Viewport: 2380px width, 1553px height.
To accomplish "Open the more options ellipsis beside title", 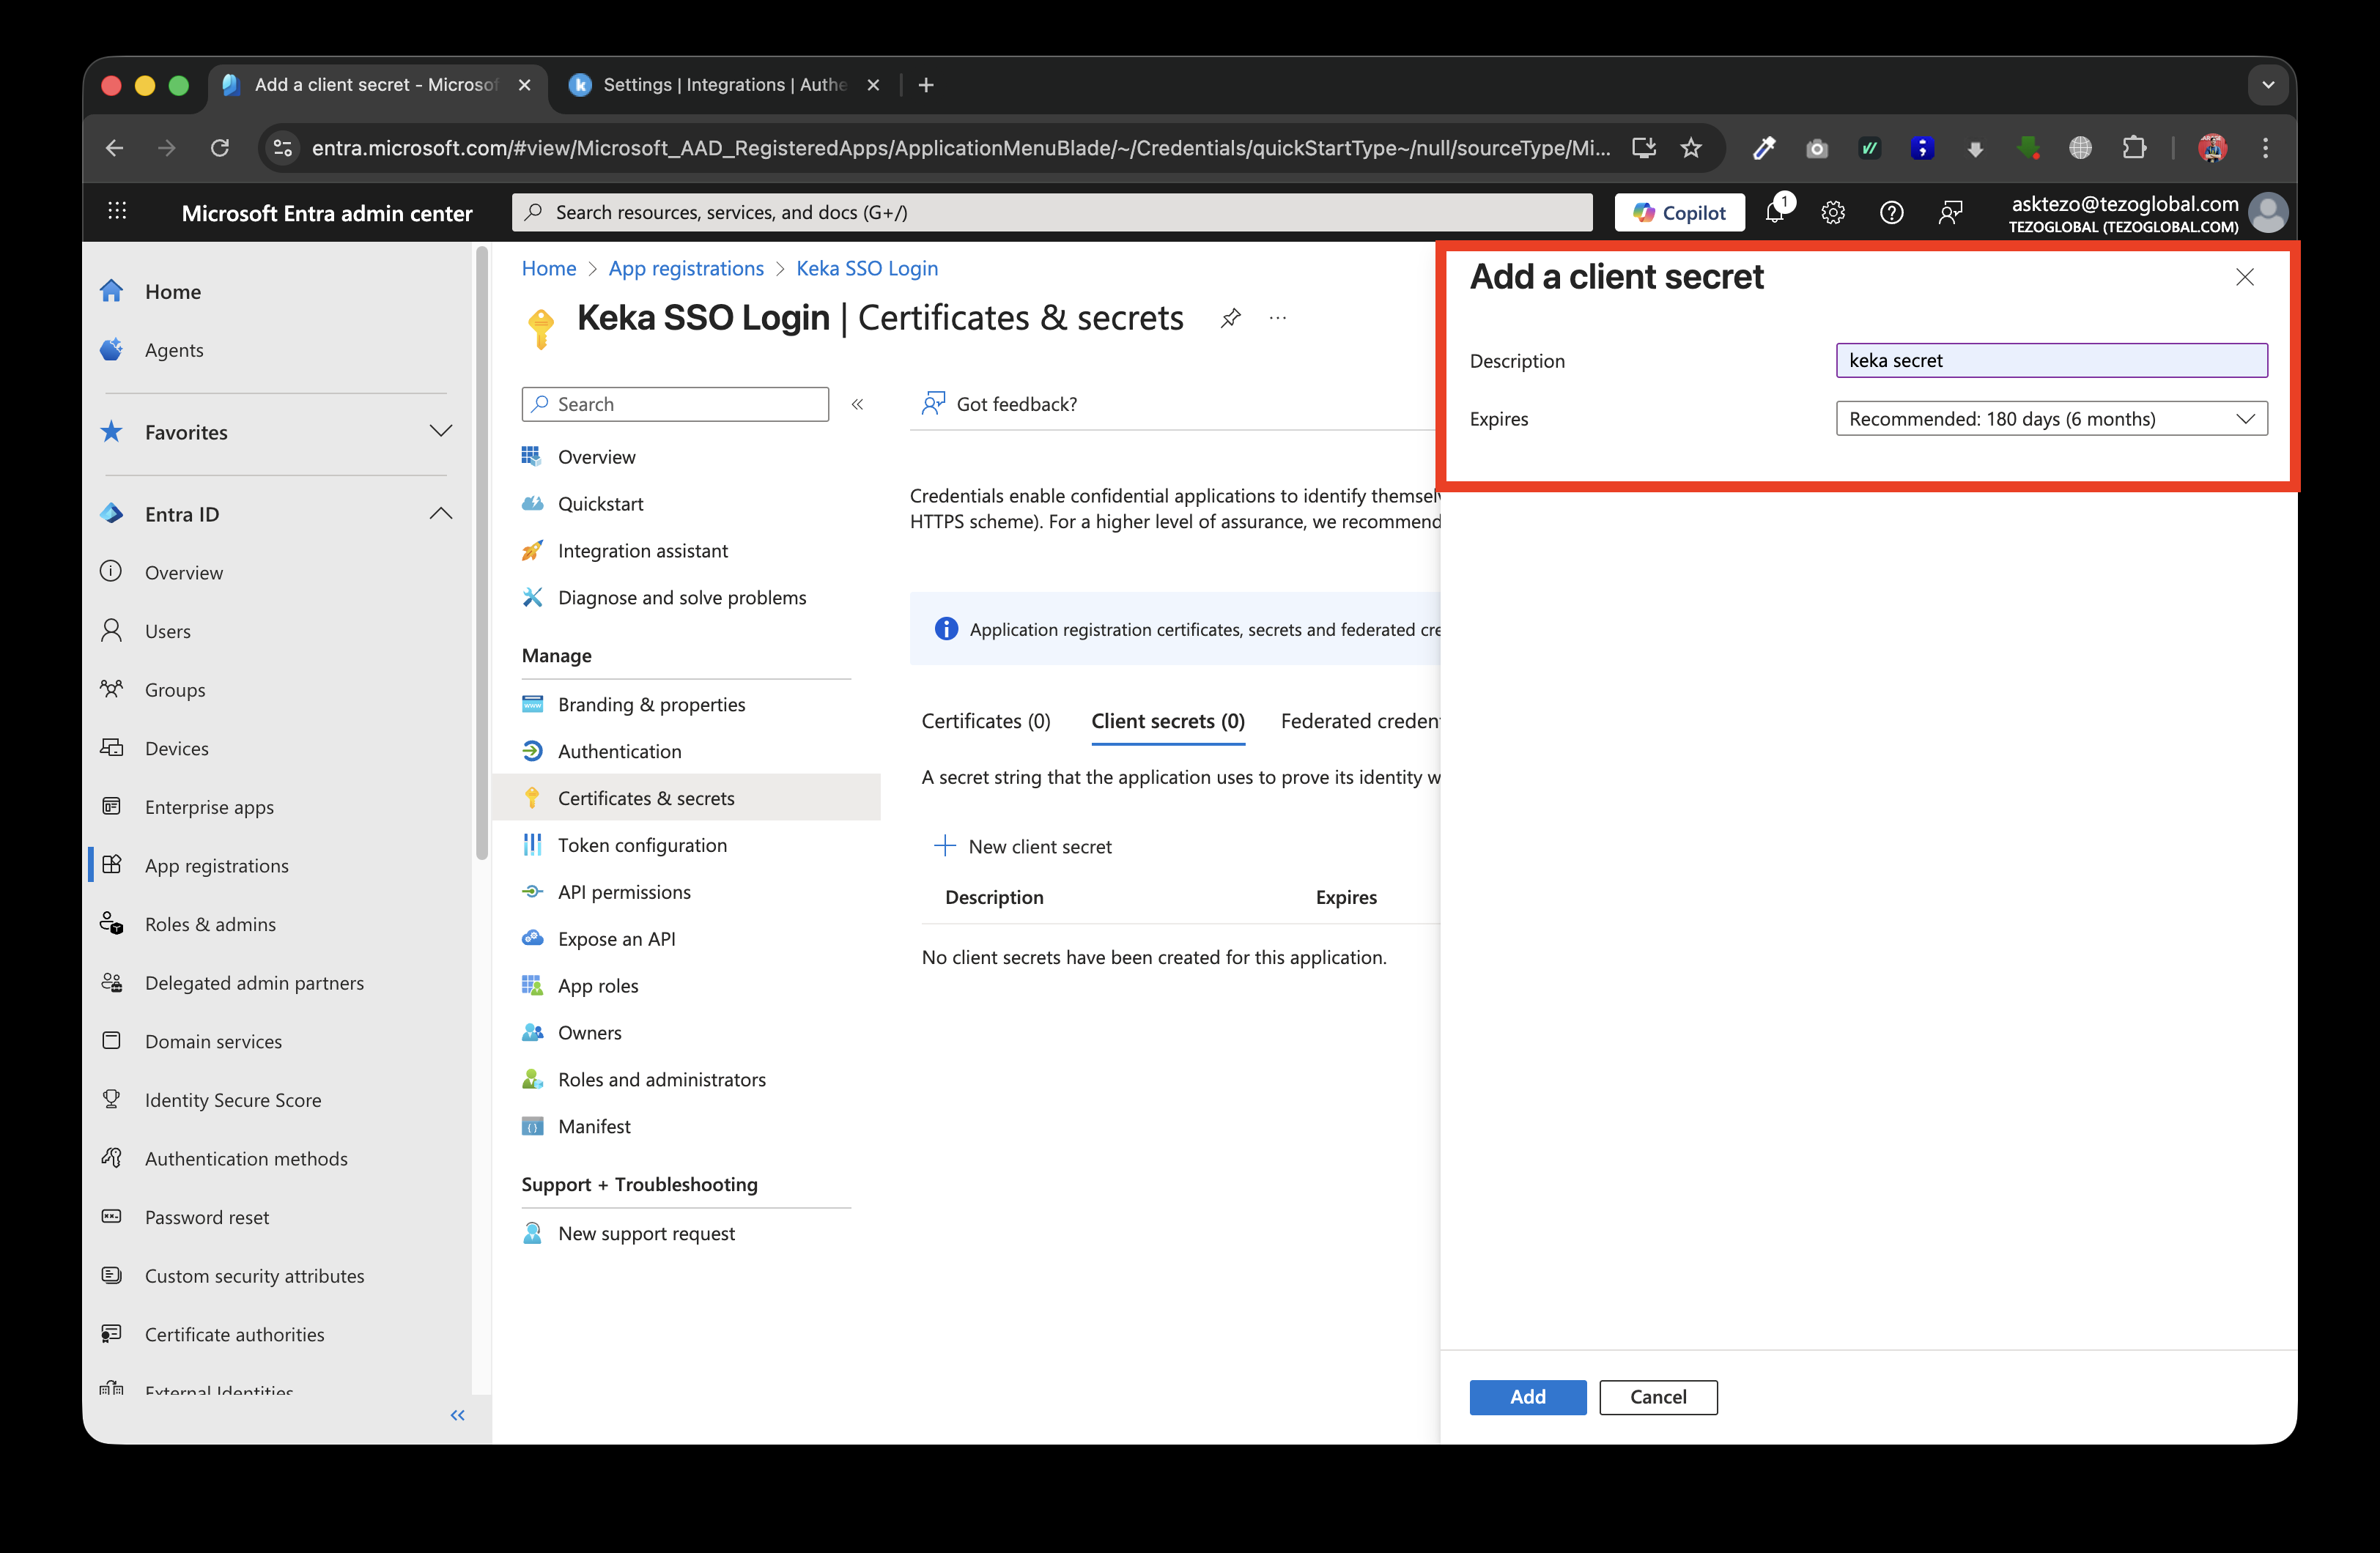I will tap(1277, 318).
